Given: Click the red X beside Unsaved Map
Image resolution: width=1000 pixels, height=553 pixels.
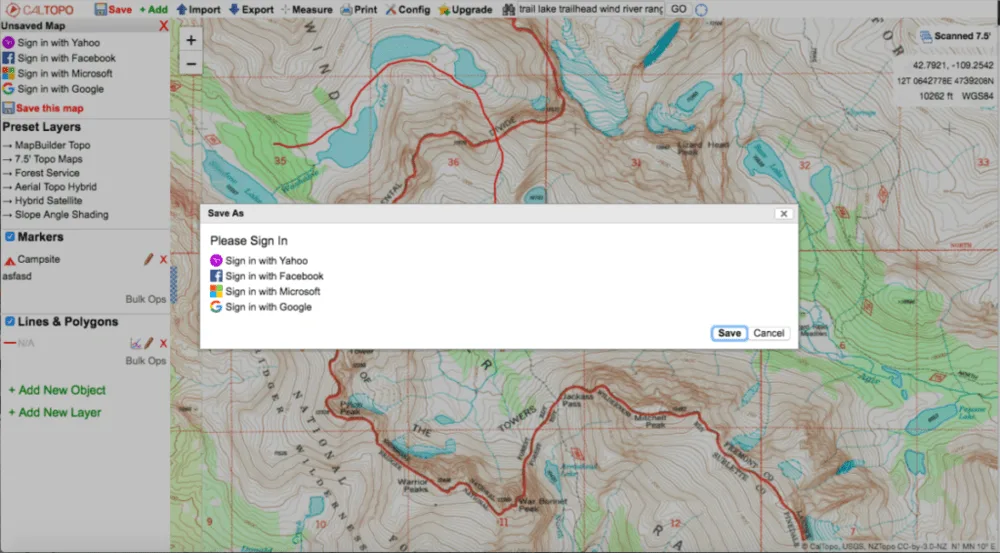Looking at the screenshot, I should [x=164, y=26].
